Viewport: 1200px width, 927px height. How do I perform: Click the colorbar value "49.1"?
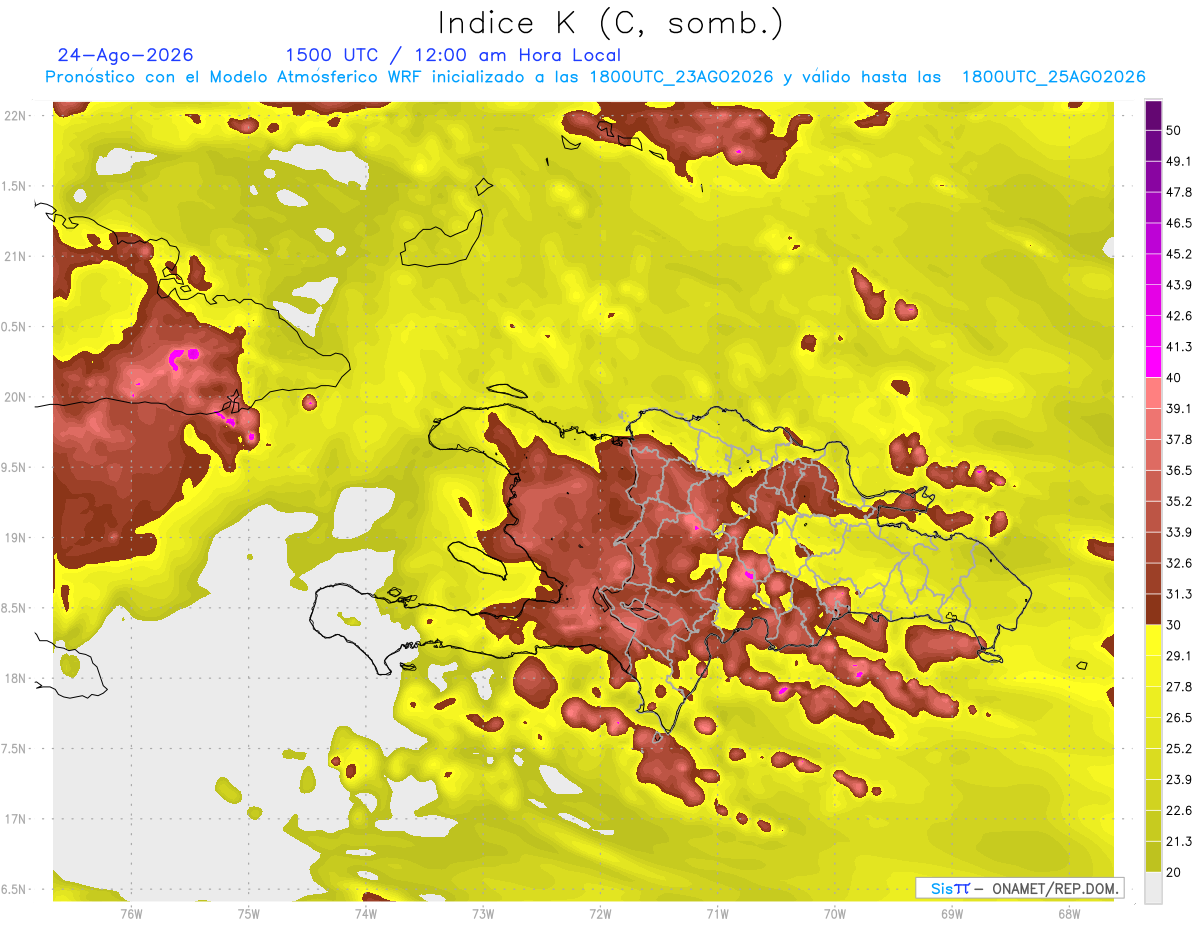1179,161
